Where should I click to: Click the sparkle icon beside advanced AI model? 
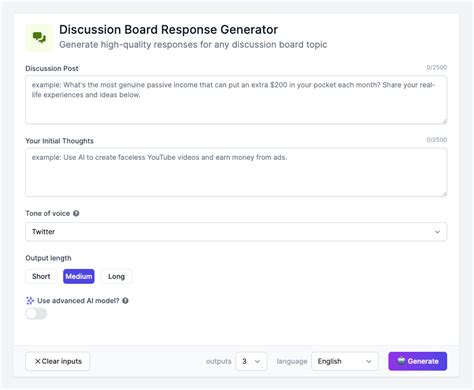(30, 301)
